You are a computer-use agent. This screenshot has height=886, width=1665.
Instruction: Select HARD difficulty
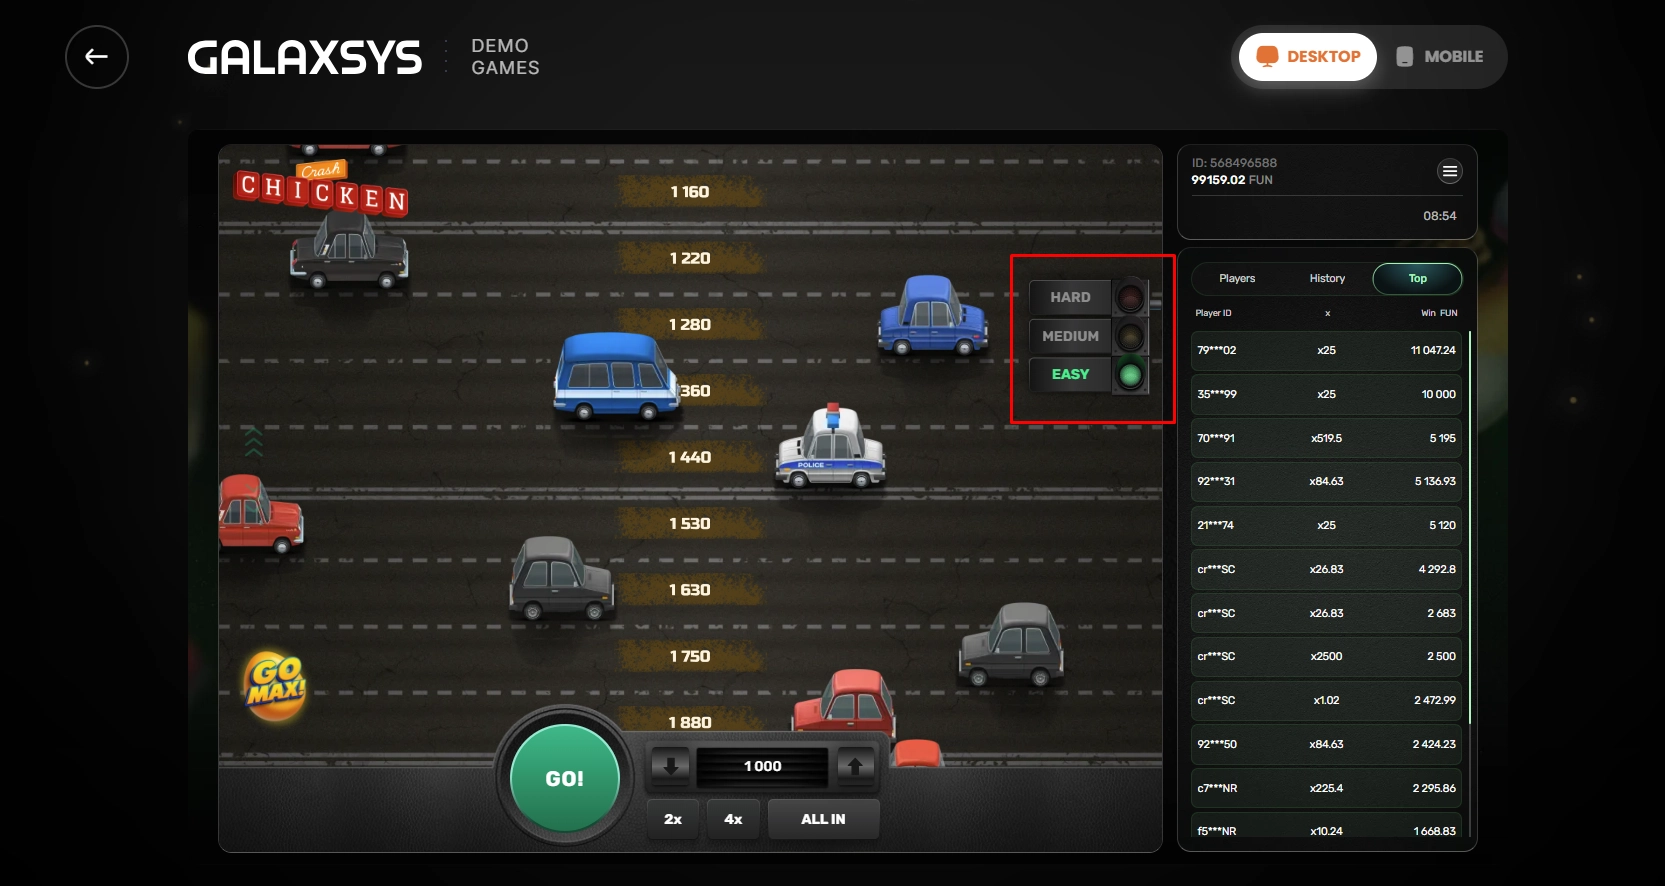[x=1070, y=297]
